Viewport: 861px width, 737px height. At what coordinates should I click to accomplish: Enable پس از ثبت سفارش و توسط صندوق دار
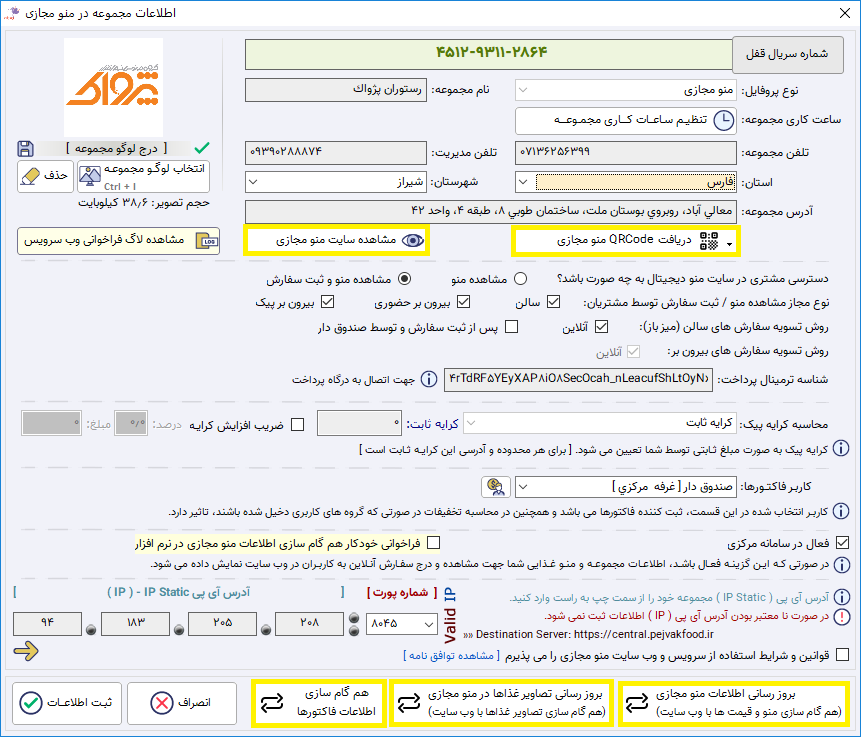click(x=511, y=327)
